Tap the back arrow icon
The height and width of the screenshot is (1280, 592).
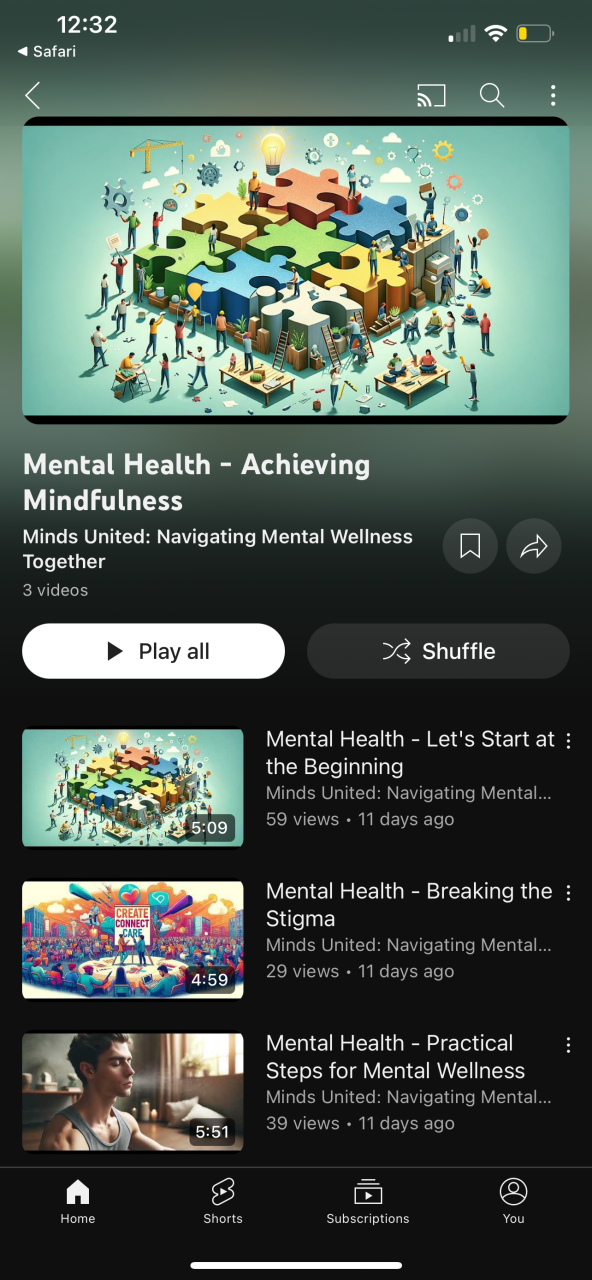(x=32, y=96)
